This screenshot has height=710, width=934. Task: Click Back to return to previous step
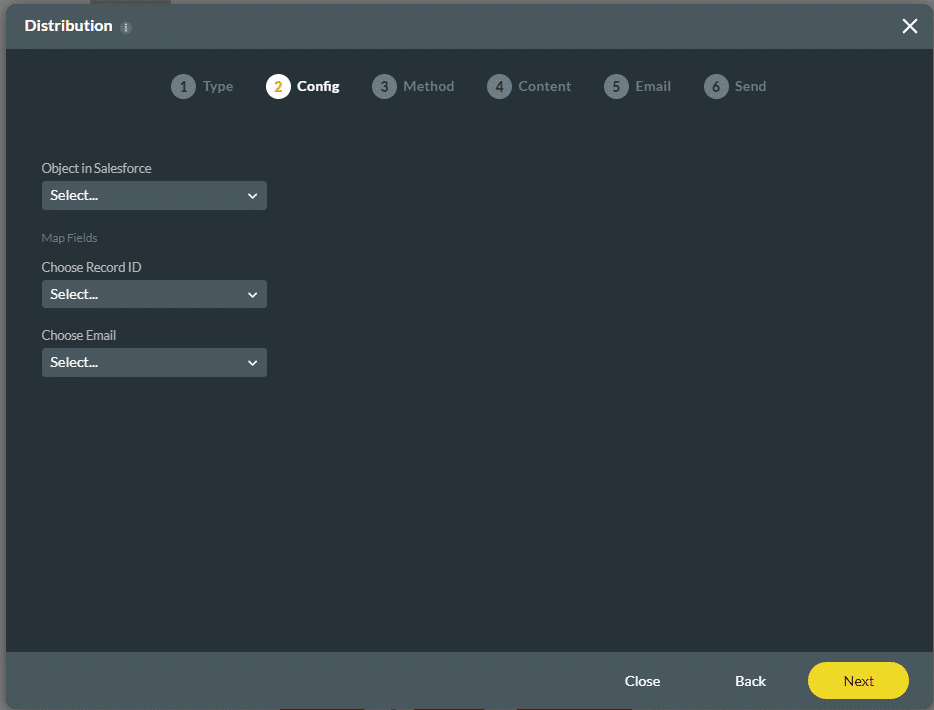[750, 681]
